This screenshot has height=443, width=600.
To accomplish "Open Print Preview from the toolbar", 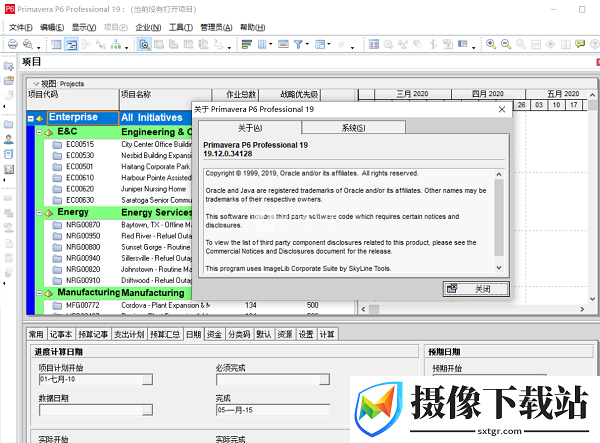I will 28,44.
